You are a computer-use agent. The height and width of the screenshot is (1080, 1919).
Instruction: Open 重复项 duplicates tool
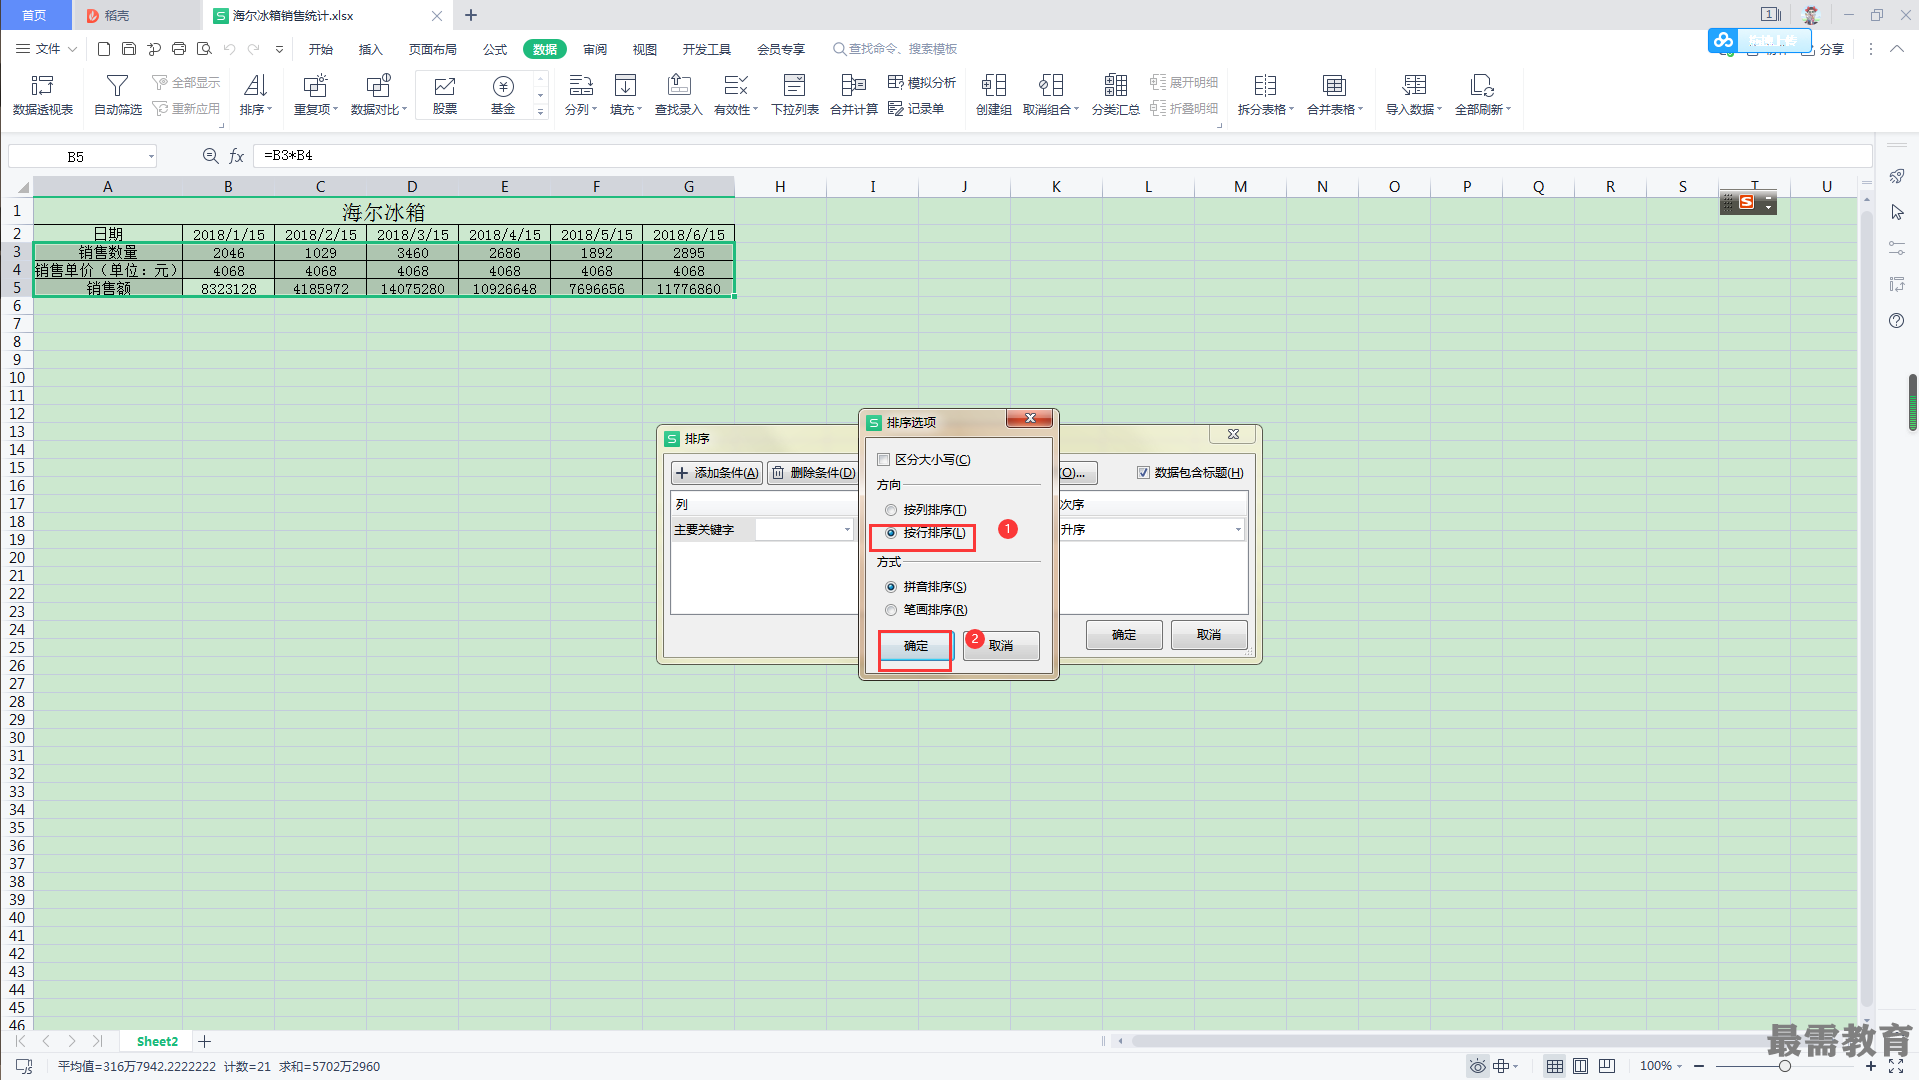(316, 95)
